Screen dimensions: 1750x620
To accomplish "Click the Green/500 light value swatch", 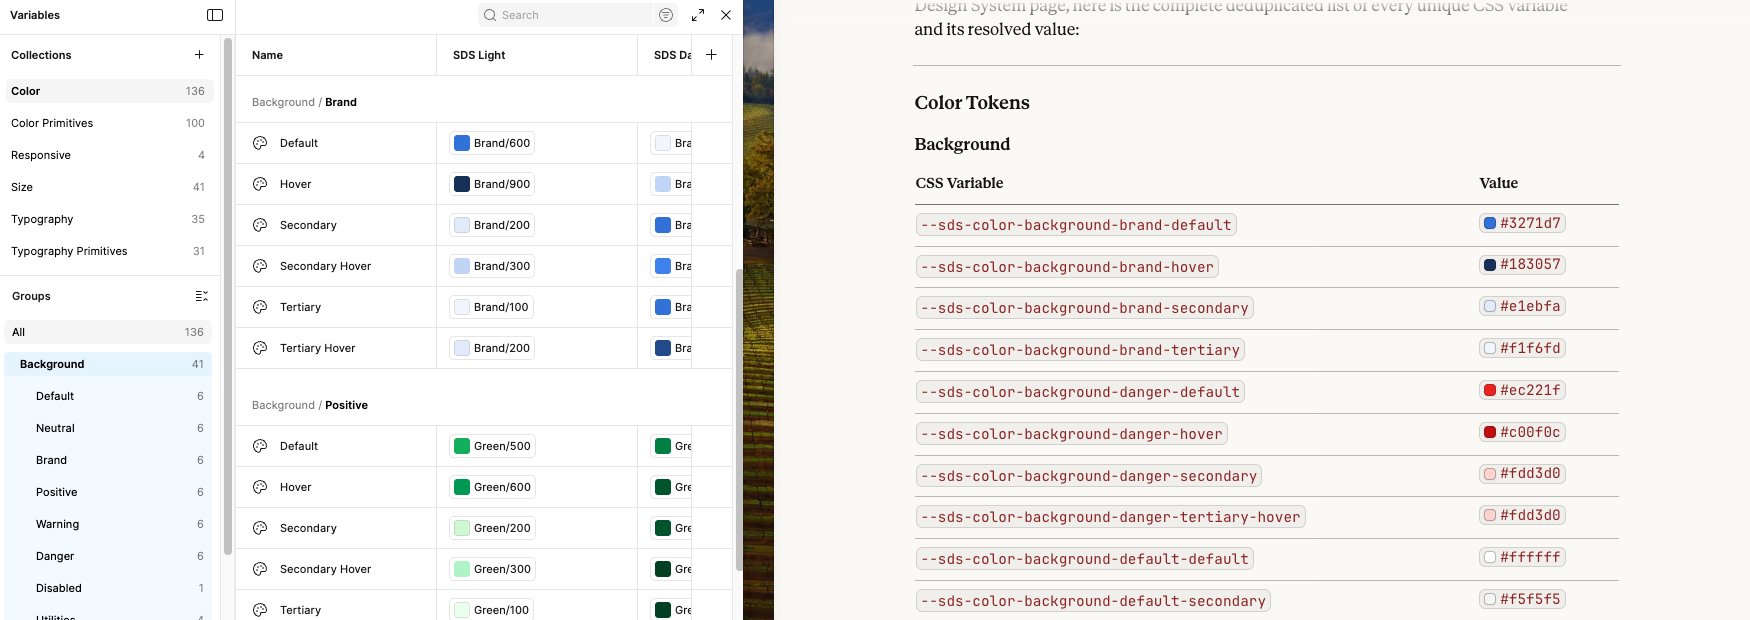I will (462, 446).
